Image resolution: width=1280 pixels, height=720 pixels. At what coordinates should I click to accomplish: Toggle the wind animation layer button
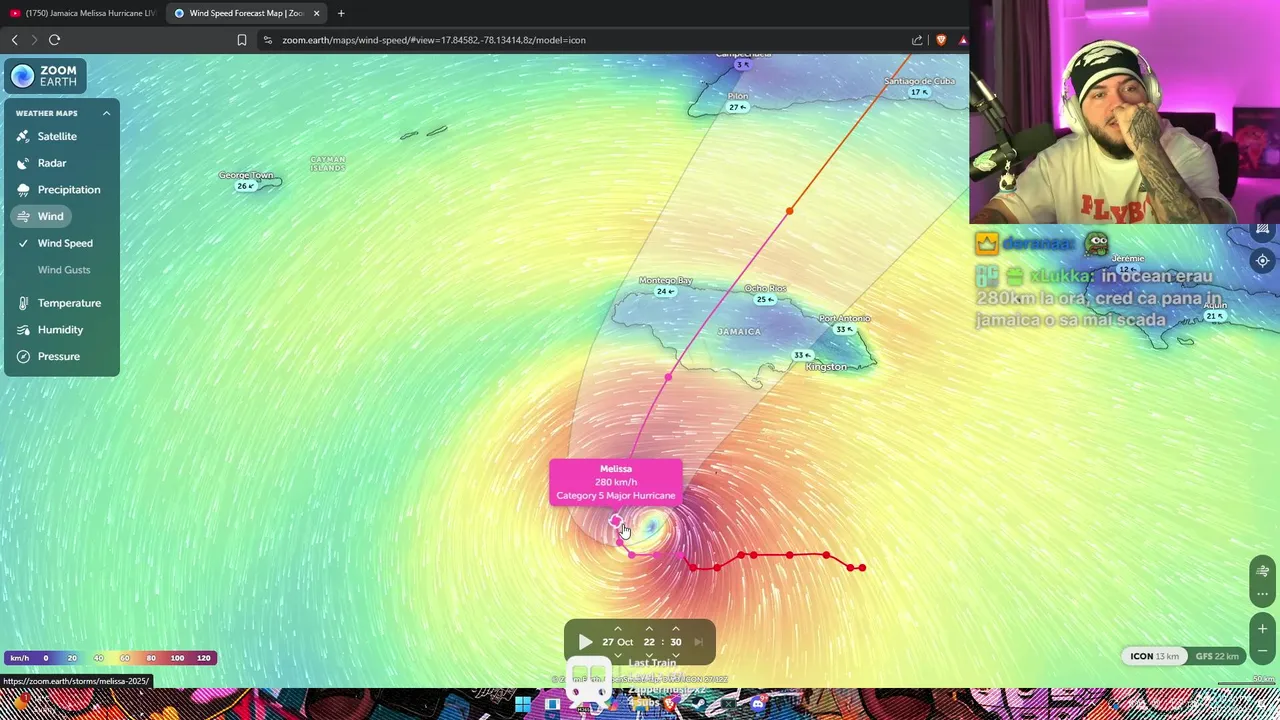point(1263,571)
